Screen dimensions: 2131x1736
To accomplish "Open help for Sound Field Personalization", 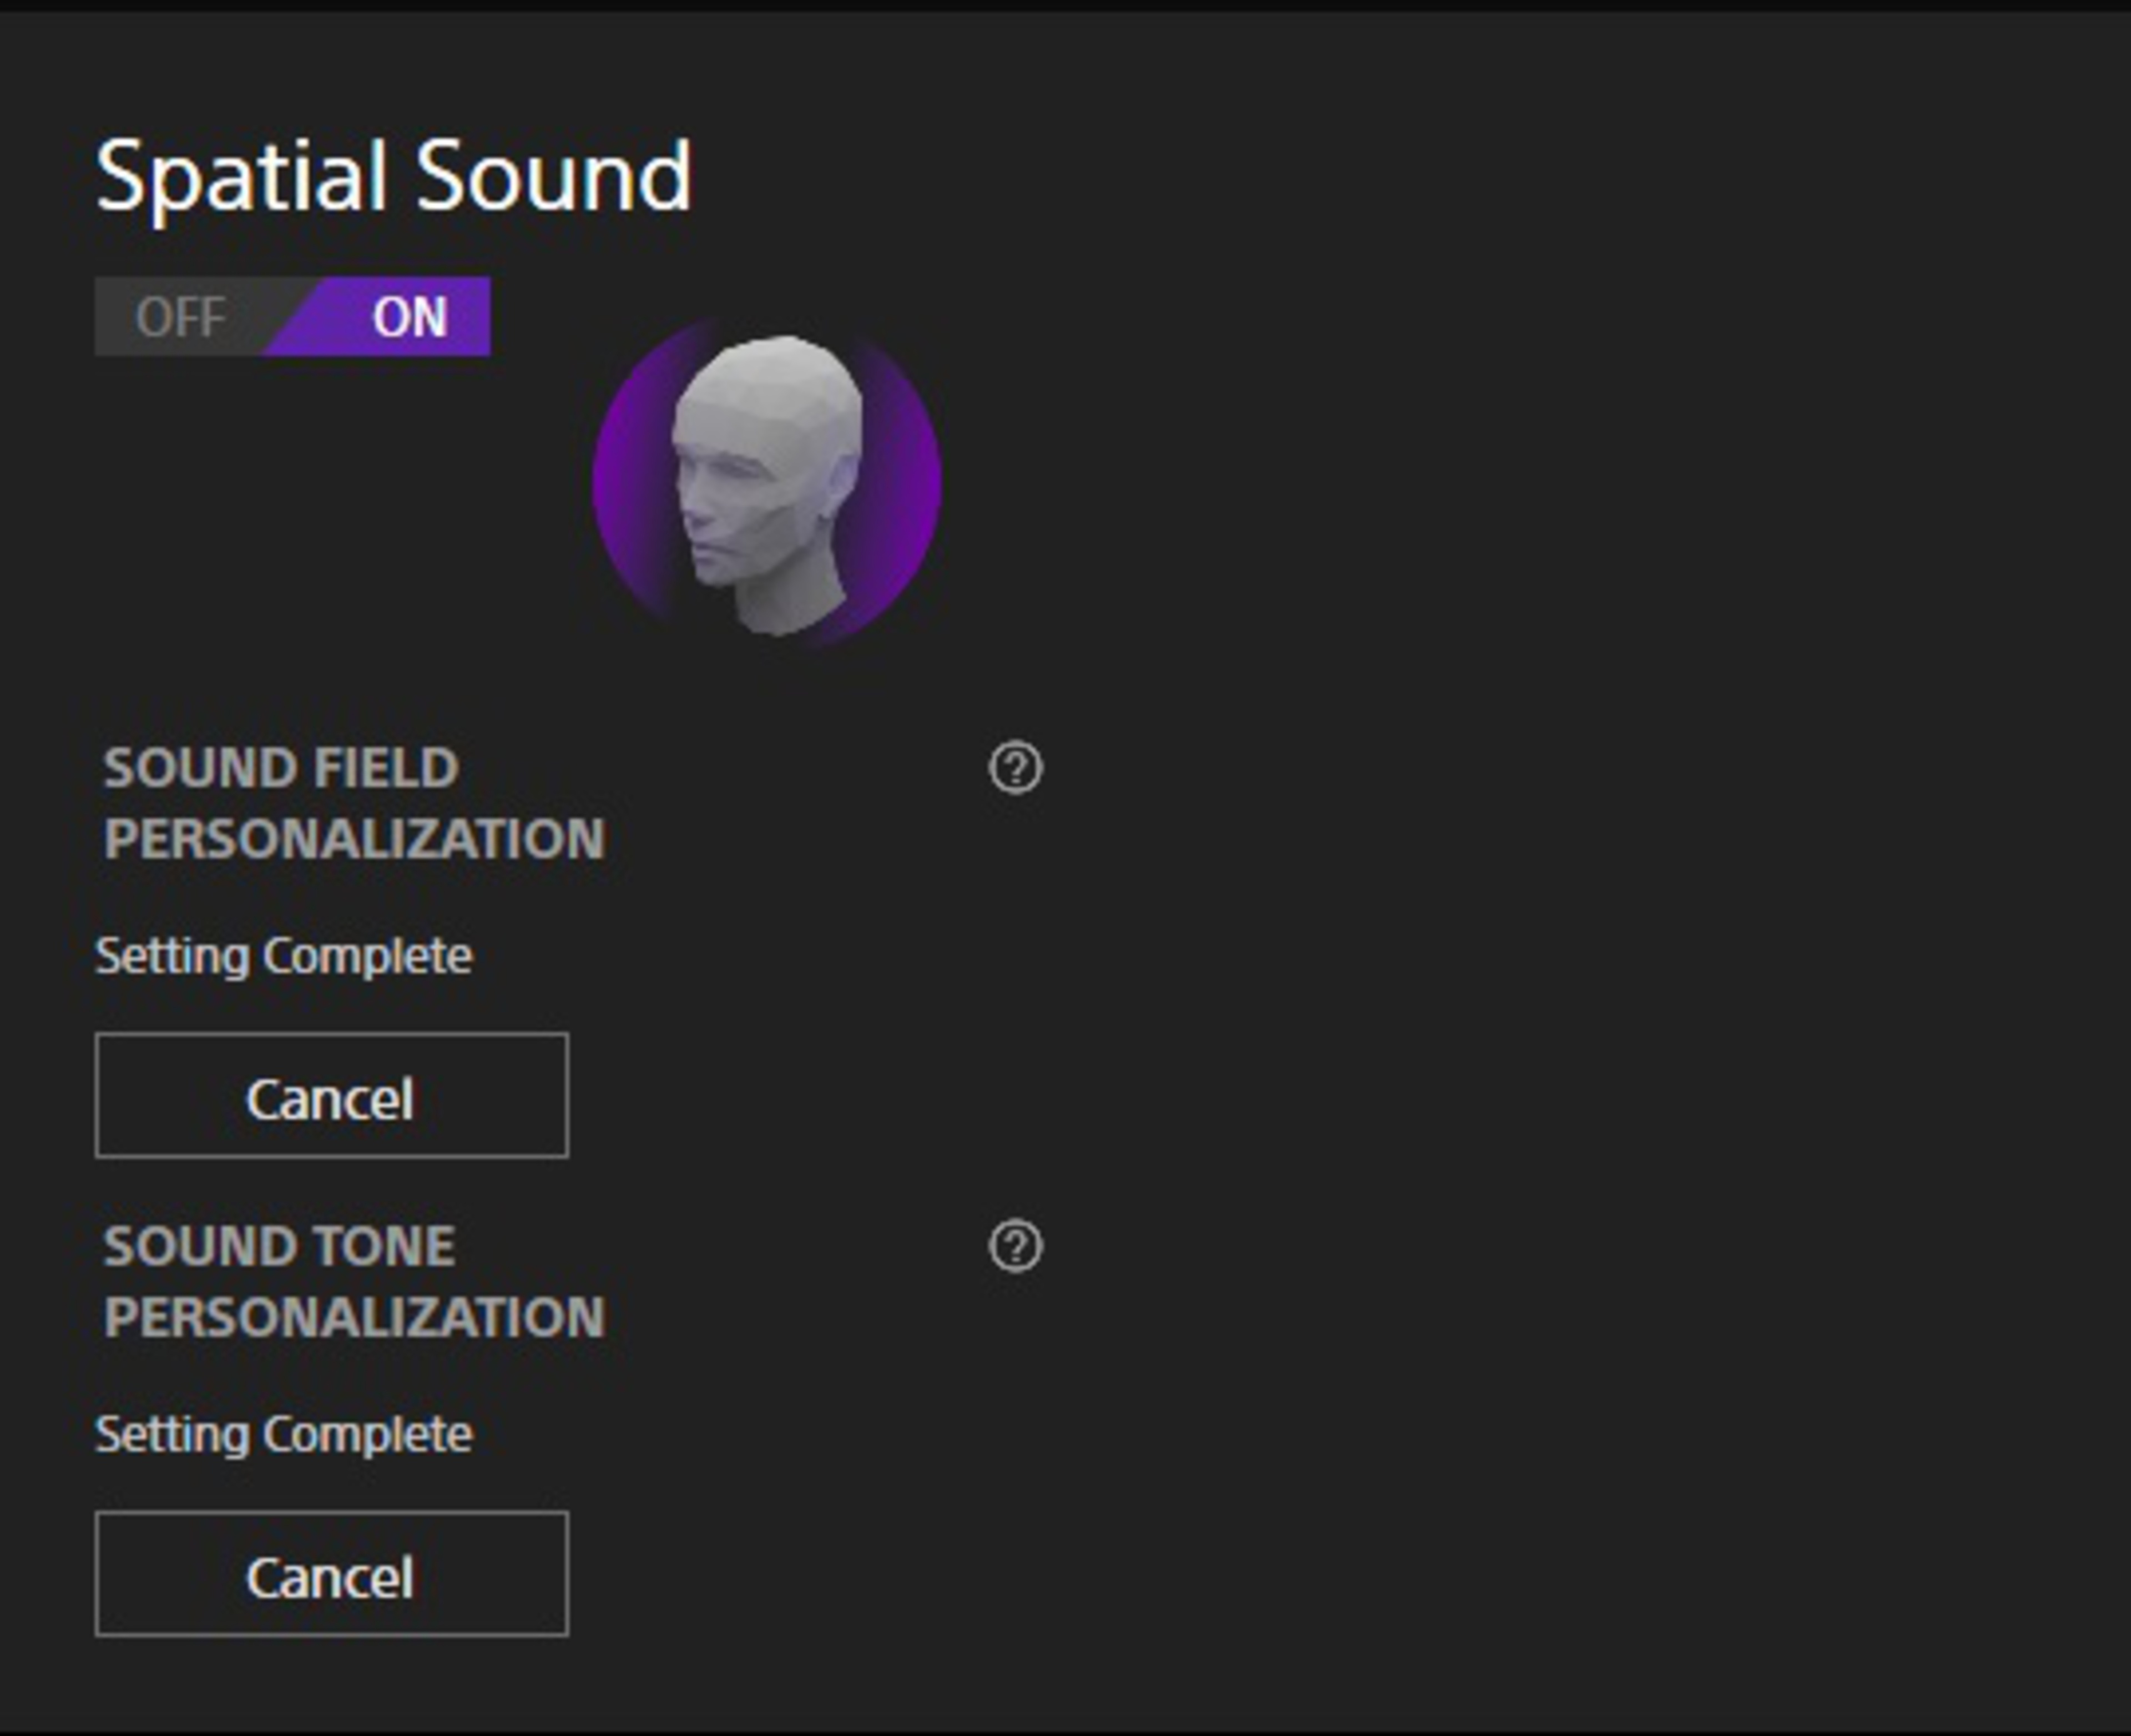I will (1015, 768).
